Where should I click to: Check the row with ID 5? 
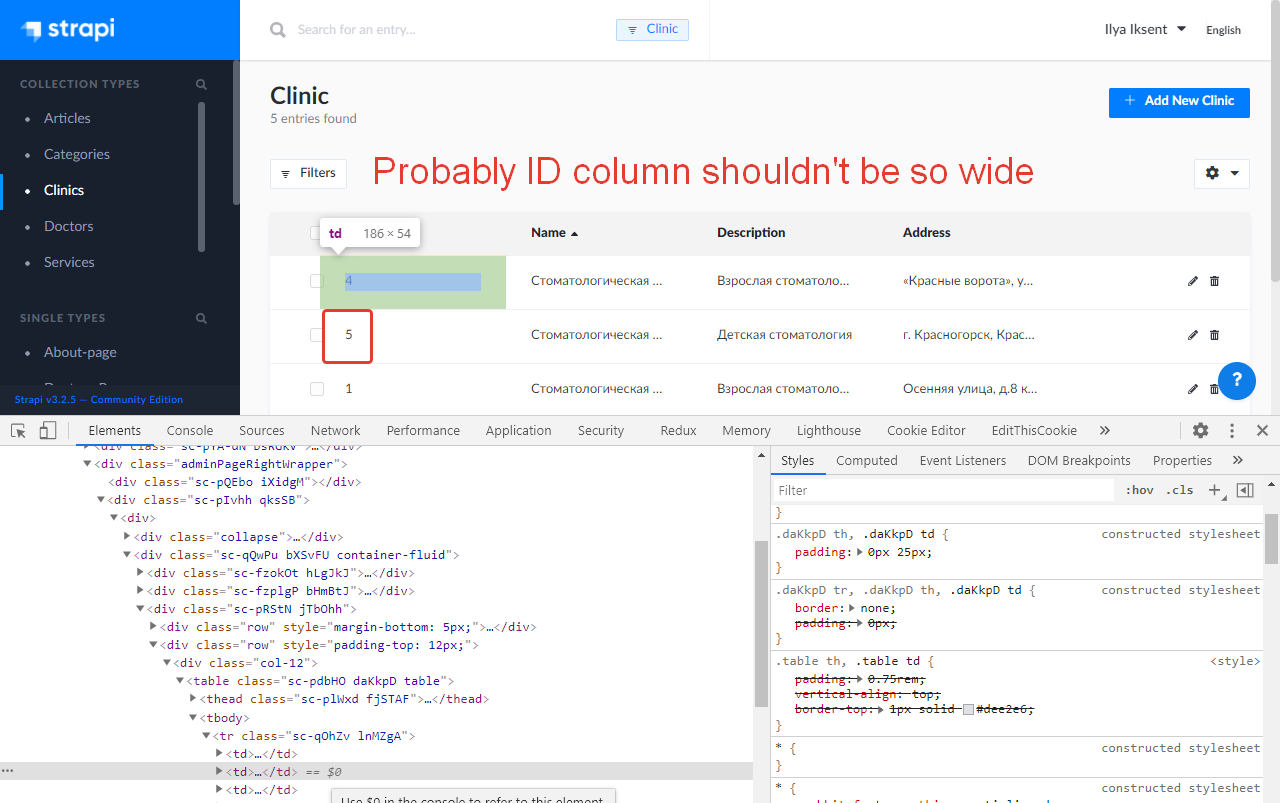[x=316, y=335]
